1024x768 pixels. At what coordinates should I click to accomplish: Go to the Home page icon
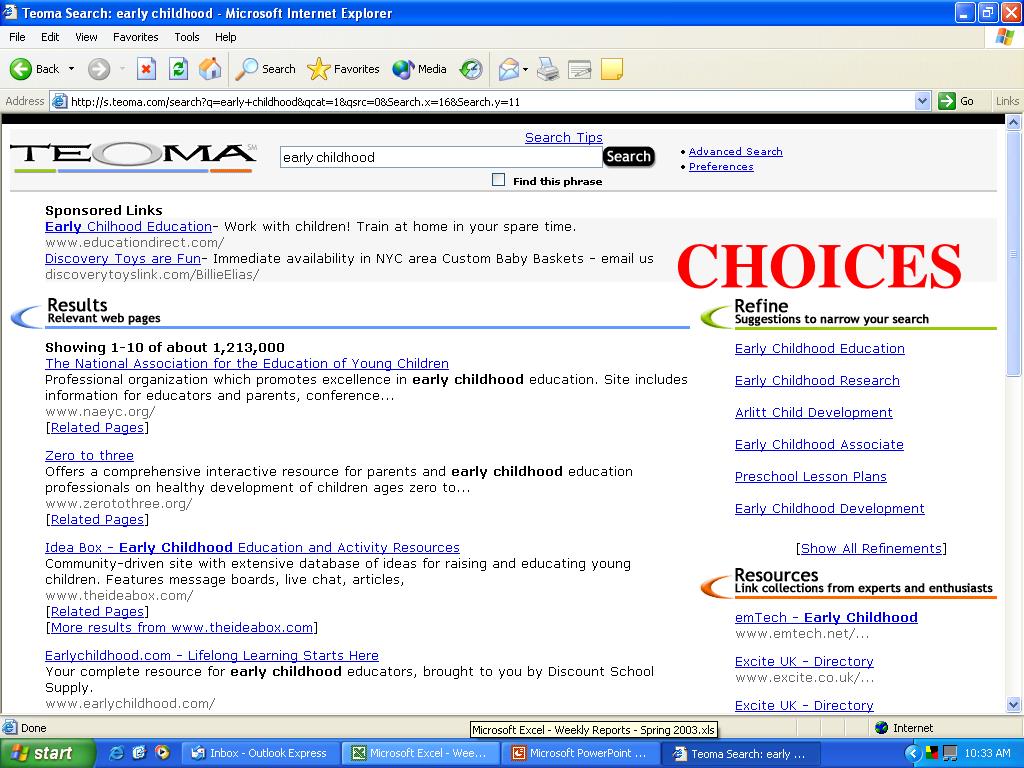tap(210, 69)
